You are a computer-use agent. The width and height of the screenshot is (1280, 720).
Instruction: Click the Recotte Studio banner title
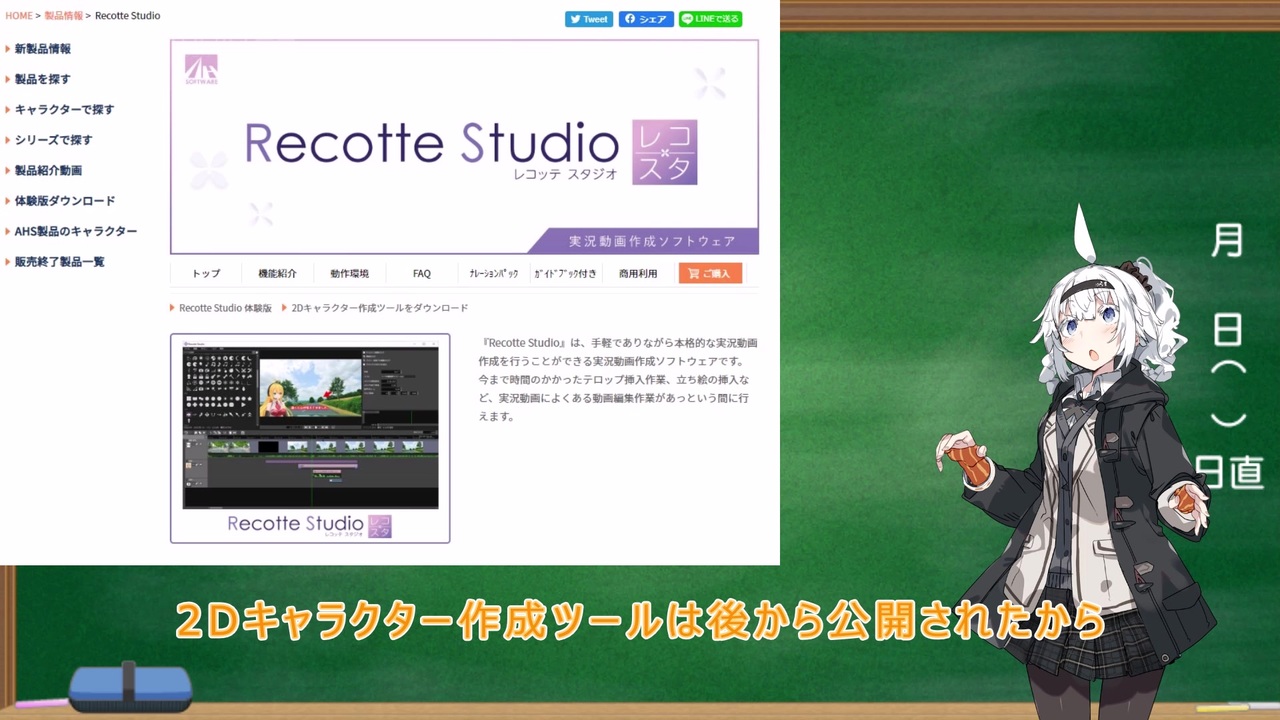(x=432, y=144)
